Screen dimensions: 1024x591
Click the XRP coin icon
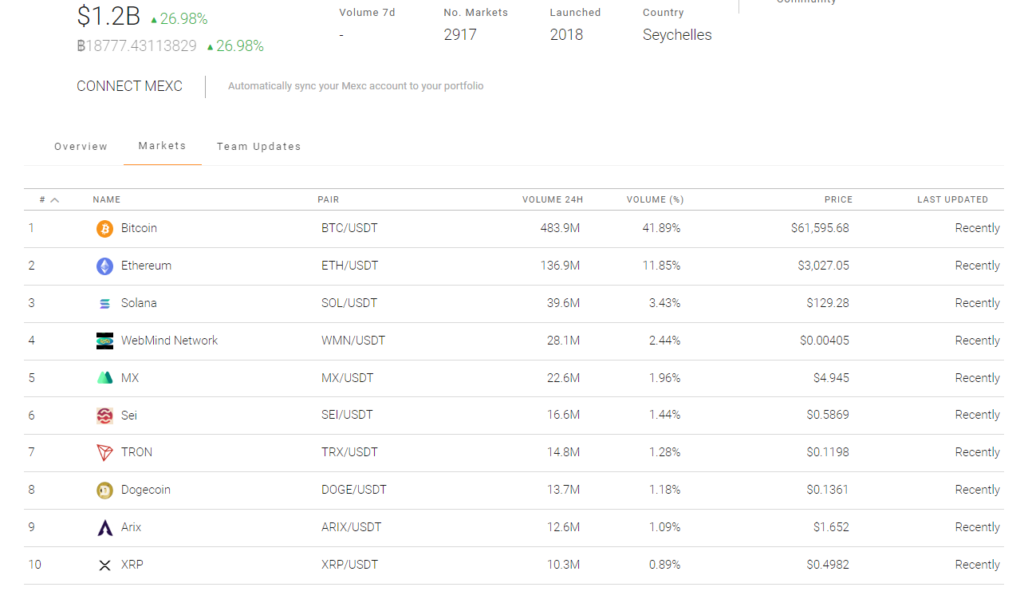(104, 565)
